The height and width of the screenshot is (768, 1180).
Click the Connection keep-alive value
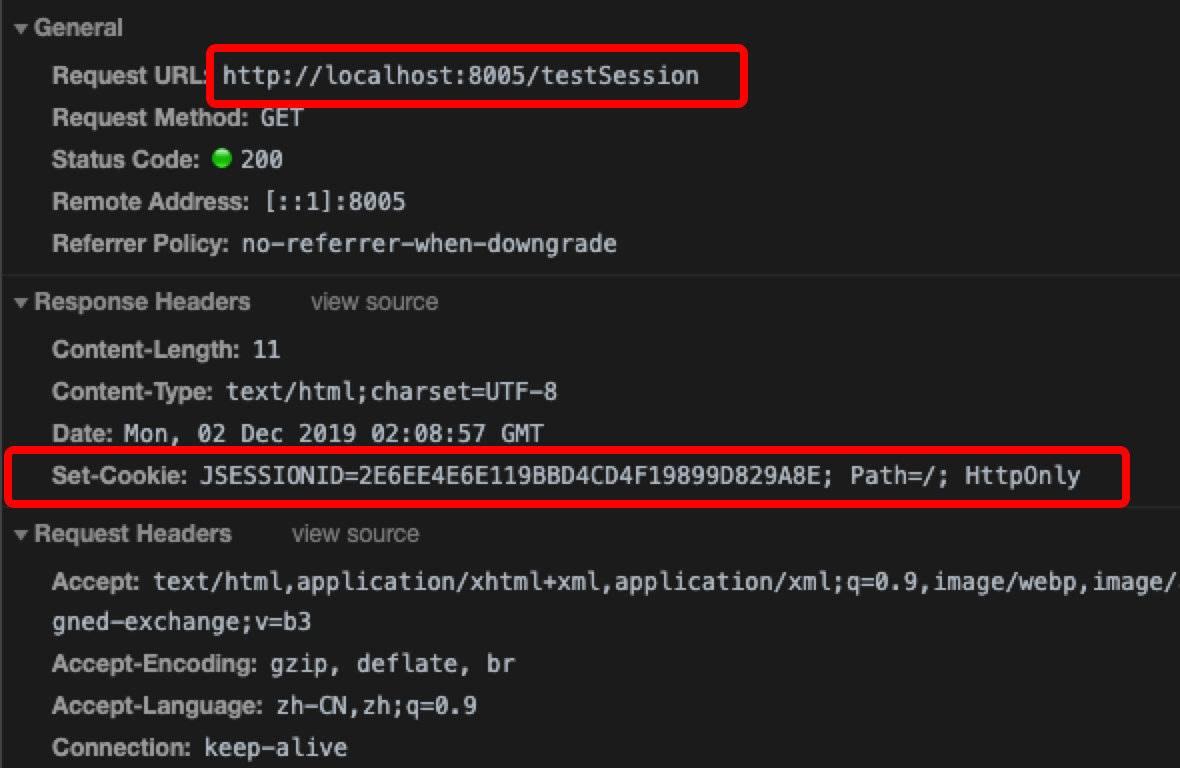[276, 747]
